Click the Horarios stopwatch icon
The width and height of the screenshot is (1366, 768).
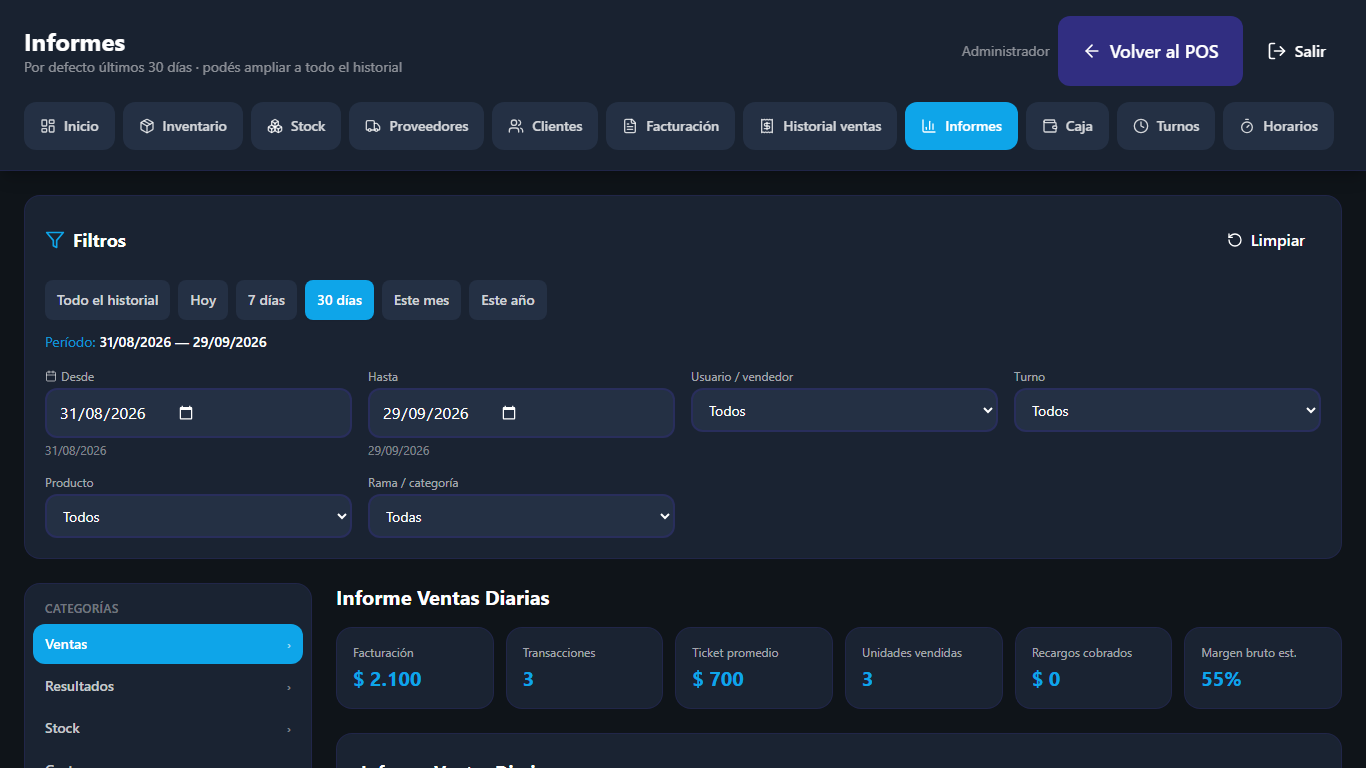click(x=1247, y=126)
